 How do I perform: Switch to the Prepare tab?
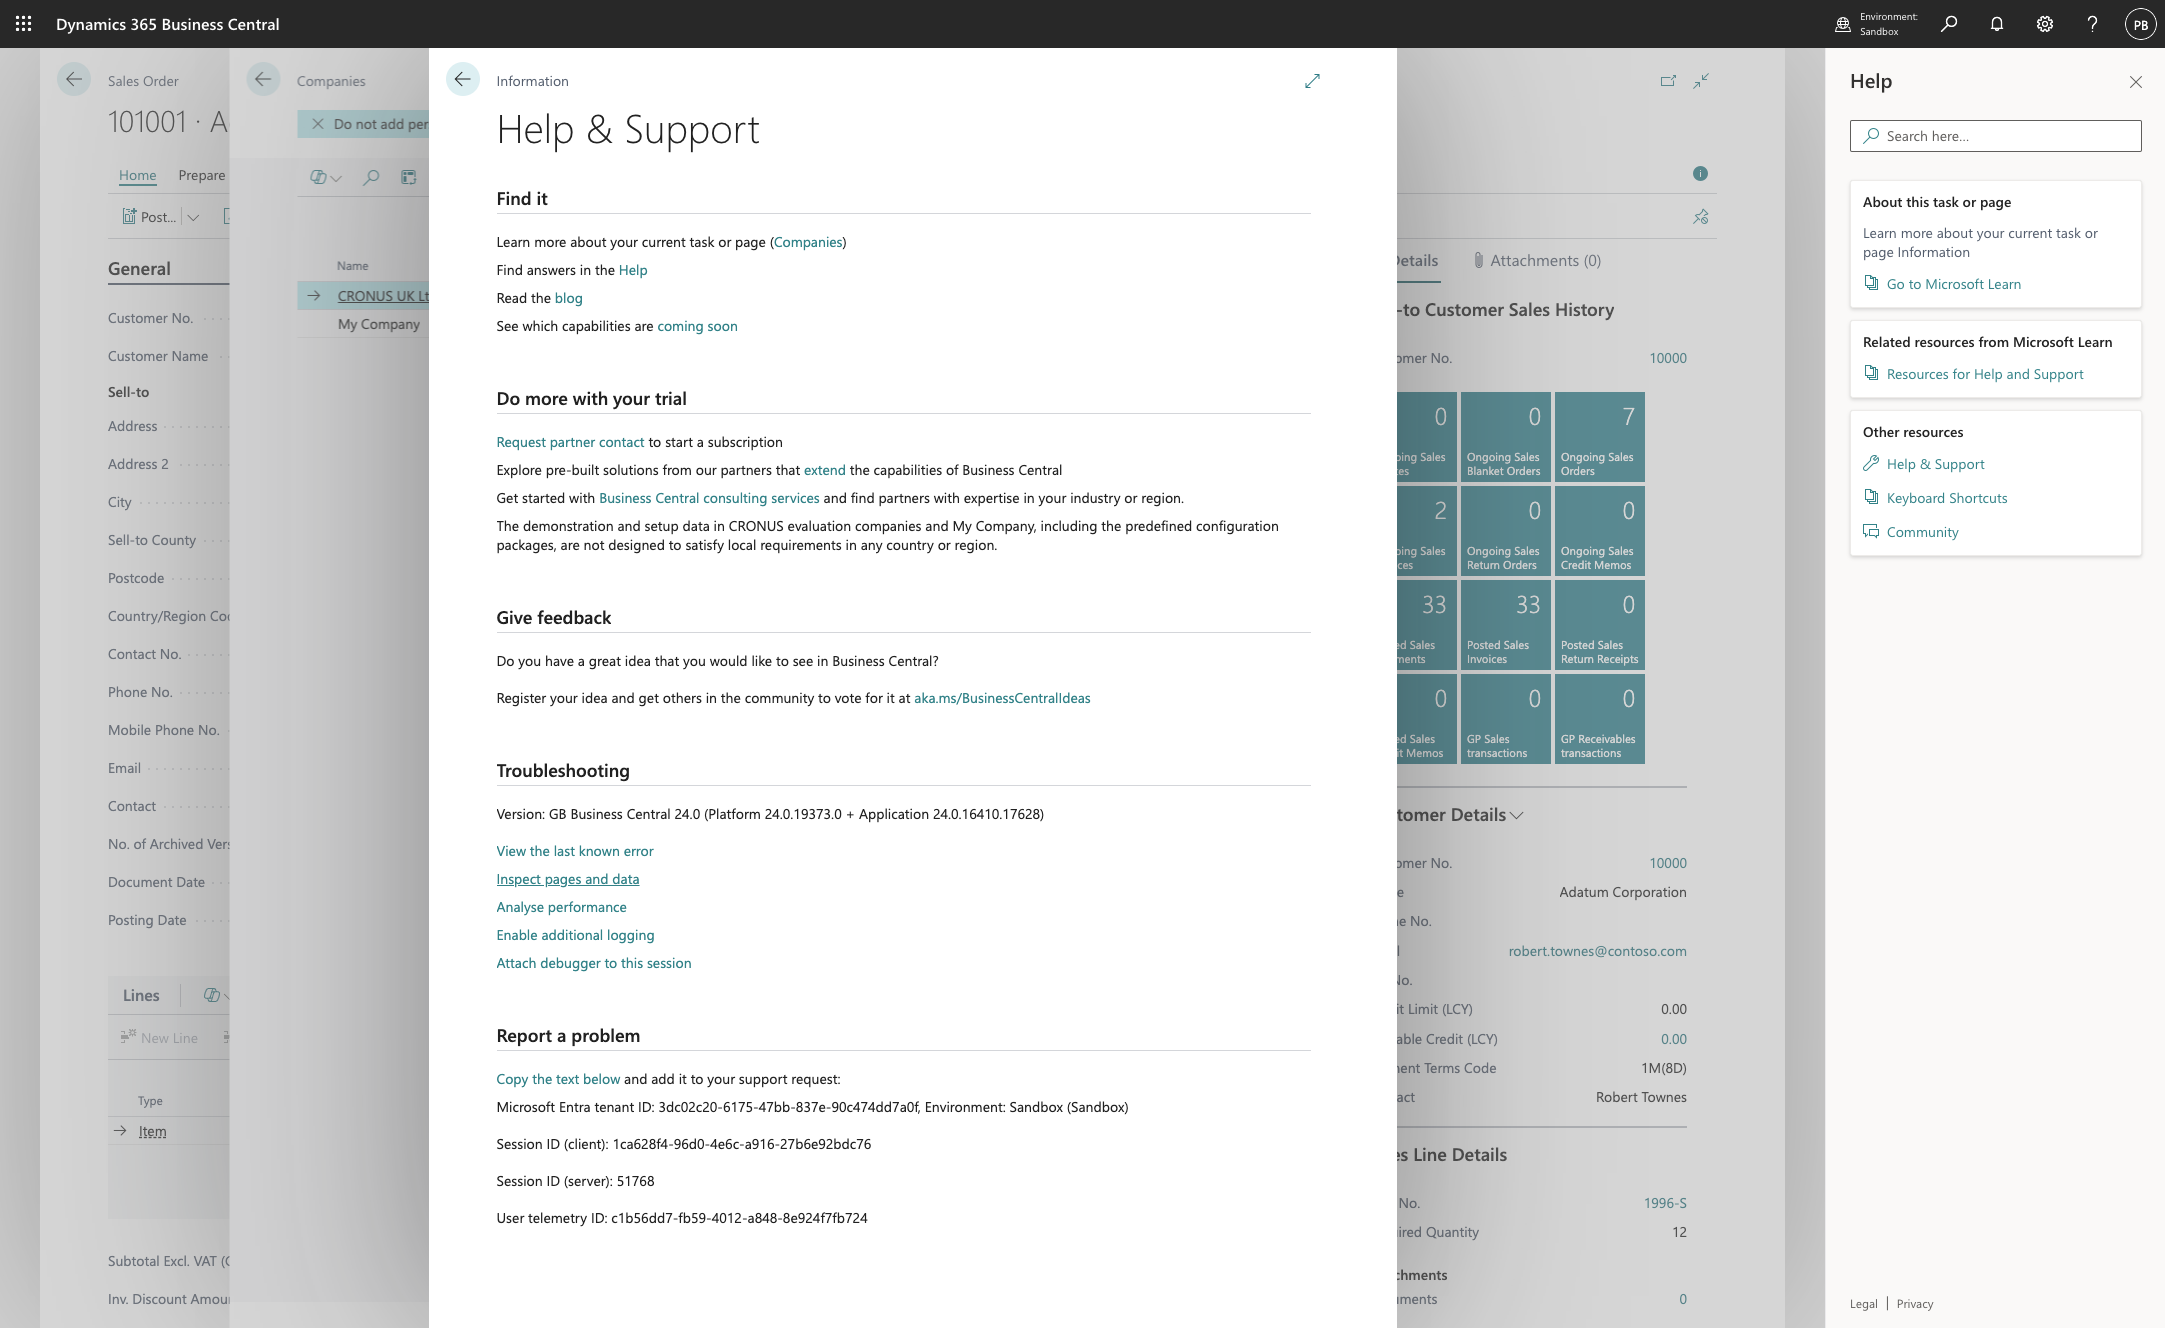point(202,175)
